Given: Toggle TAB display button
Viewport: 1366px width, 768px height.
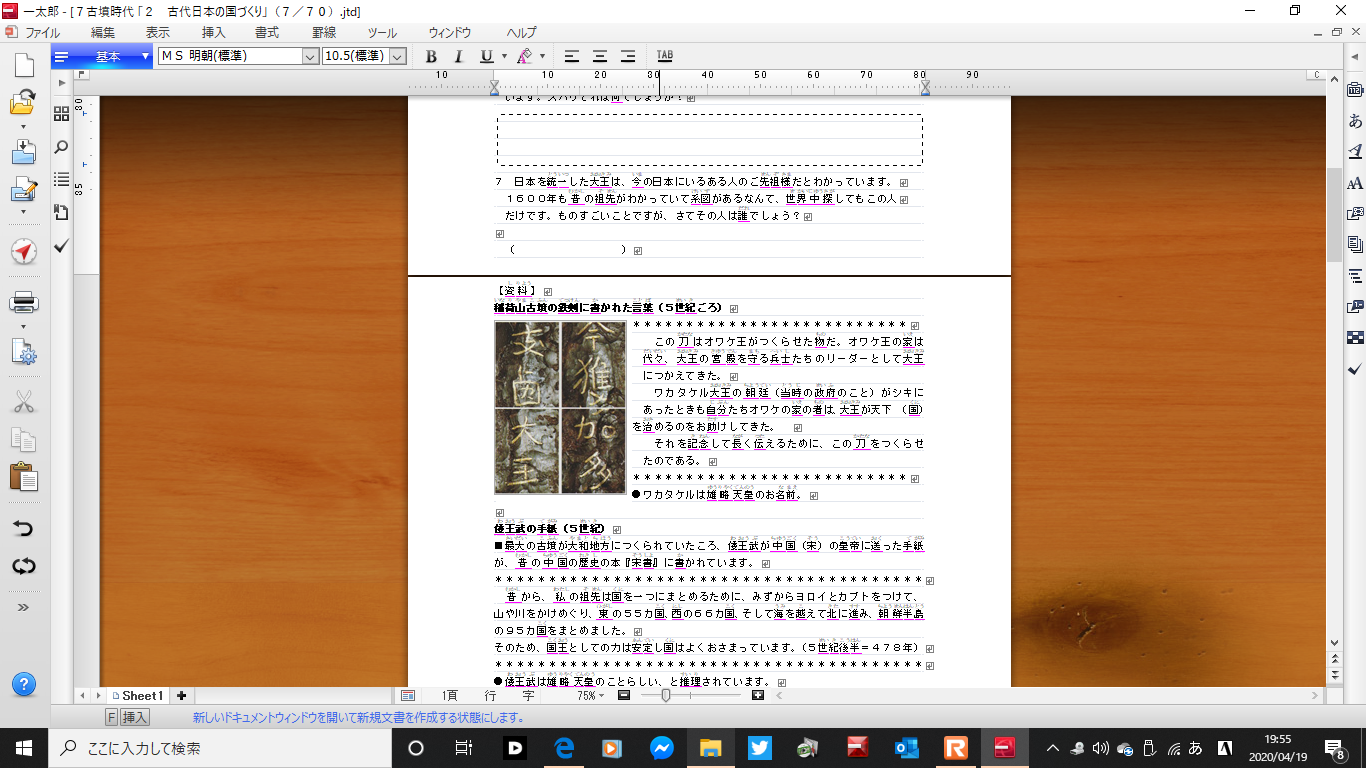Looking at the screenshot, I should (x=665, y=56).
